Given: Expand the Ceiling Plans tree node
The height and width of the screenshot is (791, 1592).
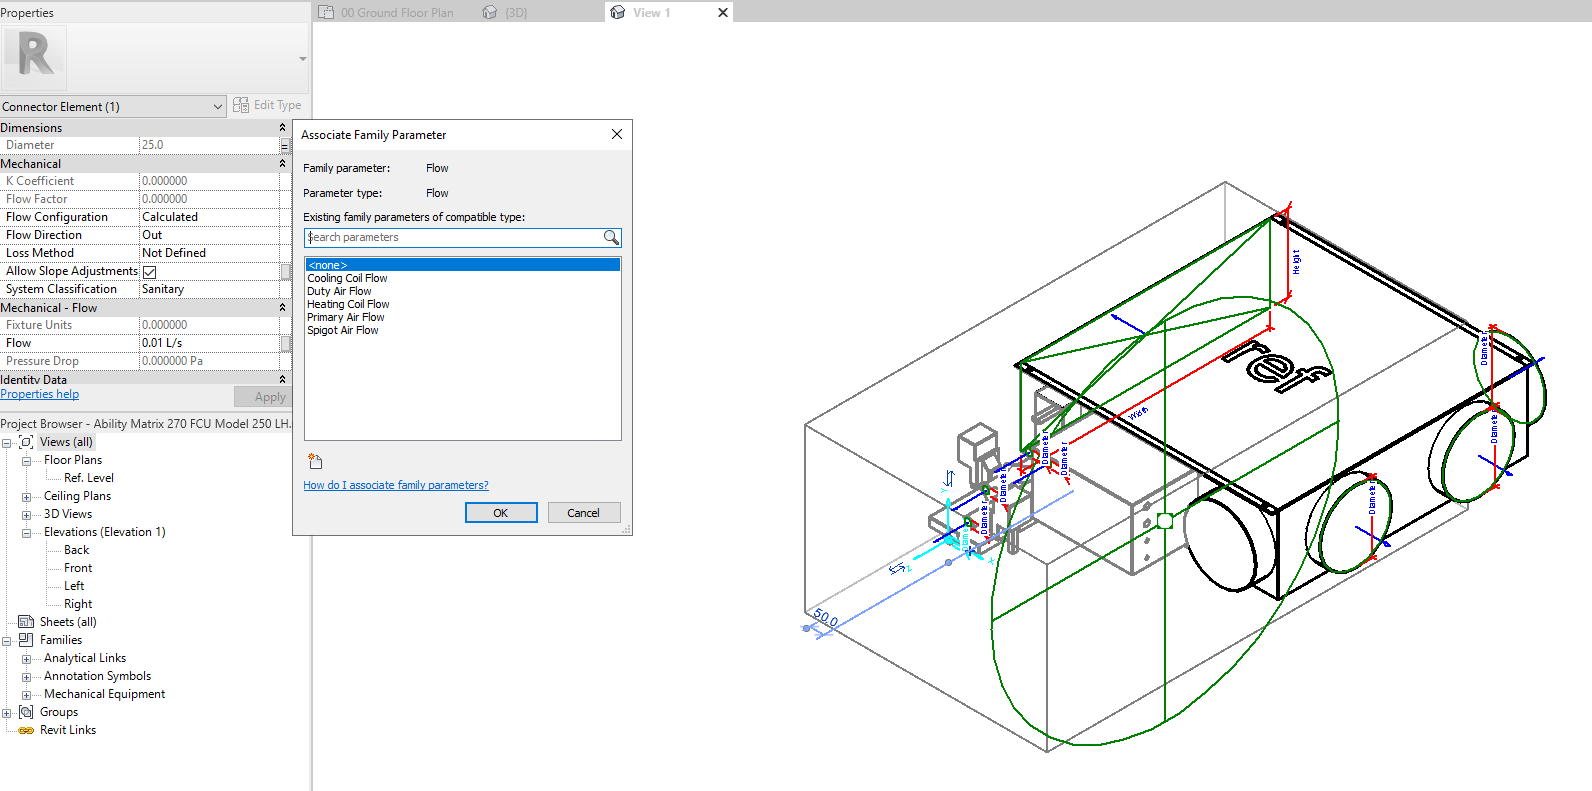Looking at the screenshot, I should pyautogui.click(x=26, y=497).
